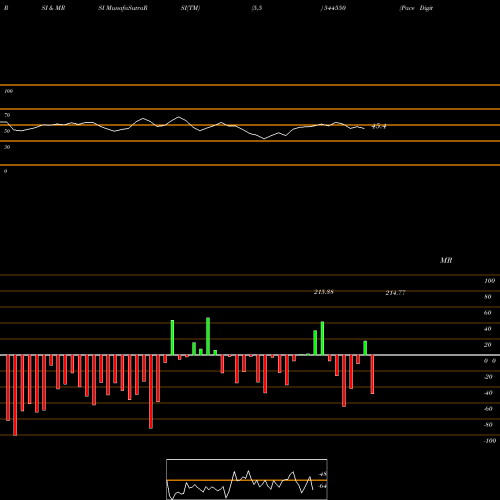Click the MR axis label 80
Screen dimensions: 500x500
pos(488,297)
